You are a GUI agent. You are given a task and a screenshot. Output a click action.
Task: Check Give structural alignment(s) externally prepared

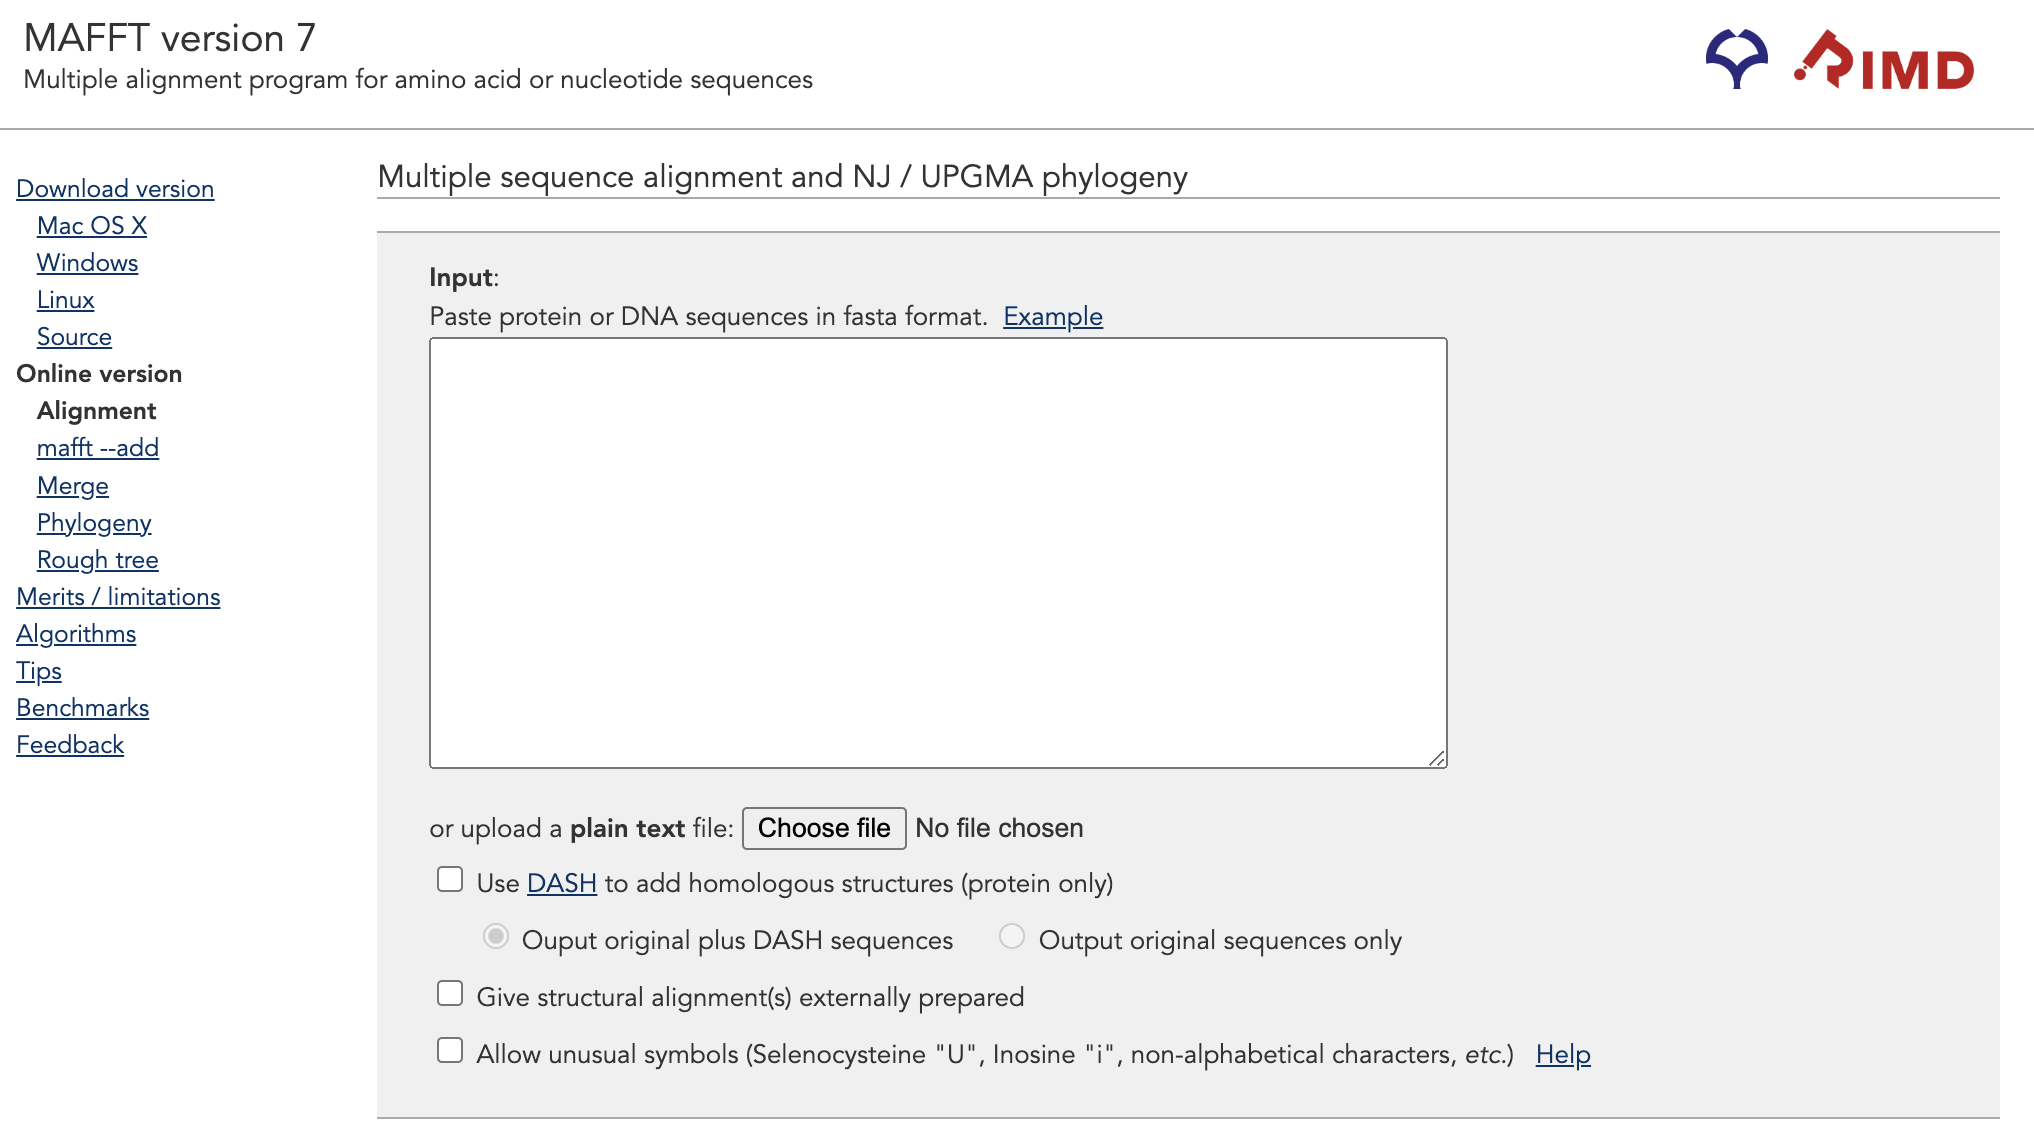point(450,994)
